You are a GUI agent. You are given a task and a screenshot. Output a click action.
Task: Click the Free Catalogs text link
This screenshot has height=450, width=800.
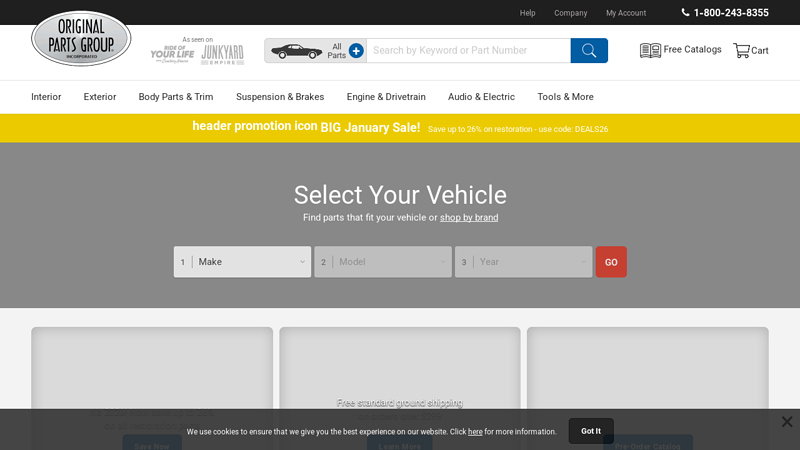692,49
